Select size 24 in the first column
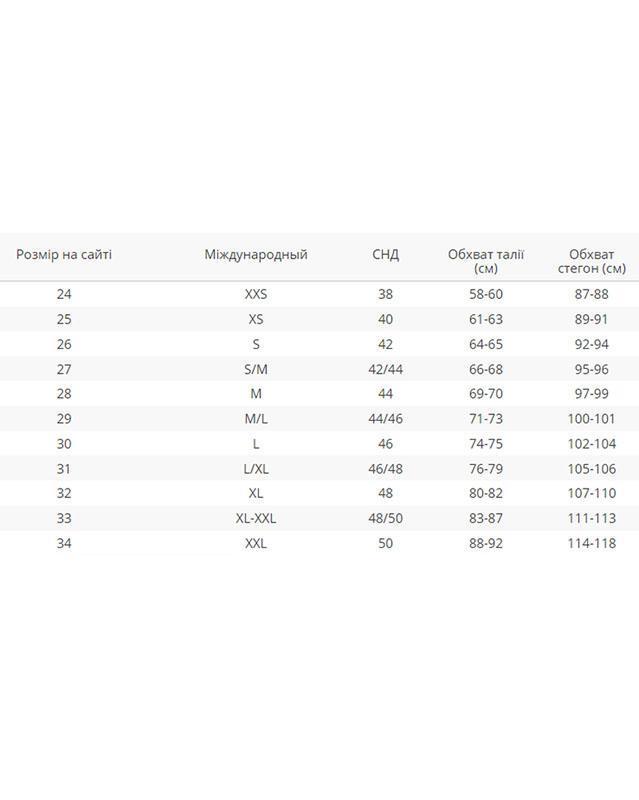Viewport: 639px width, 800px height. 64,294
